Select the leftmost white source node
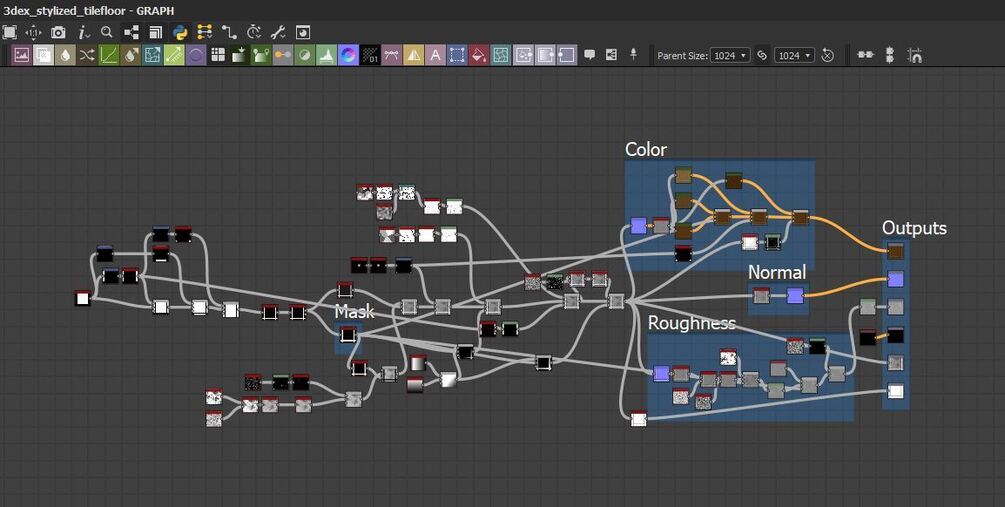The height and width of the screenshot is (507, 1005). [82, 298]
